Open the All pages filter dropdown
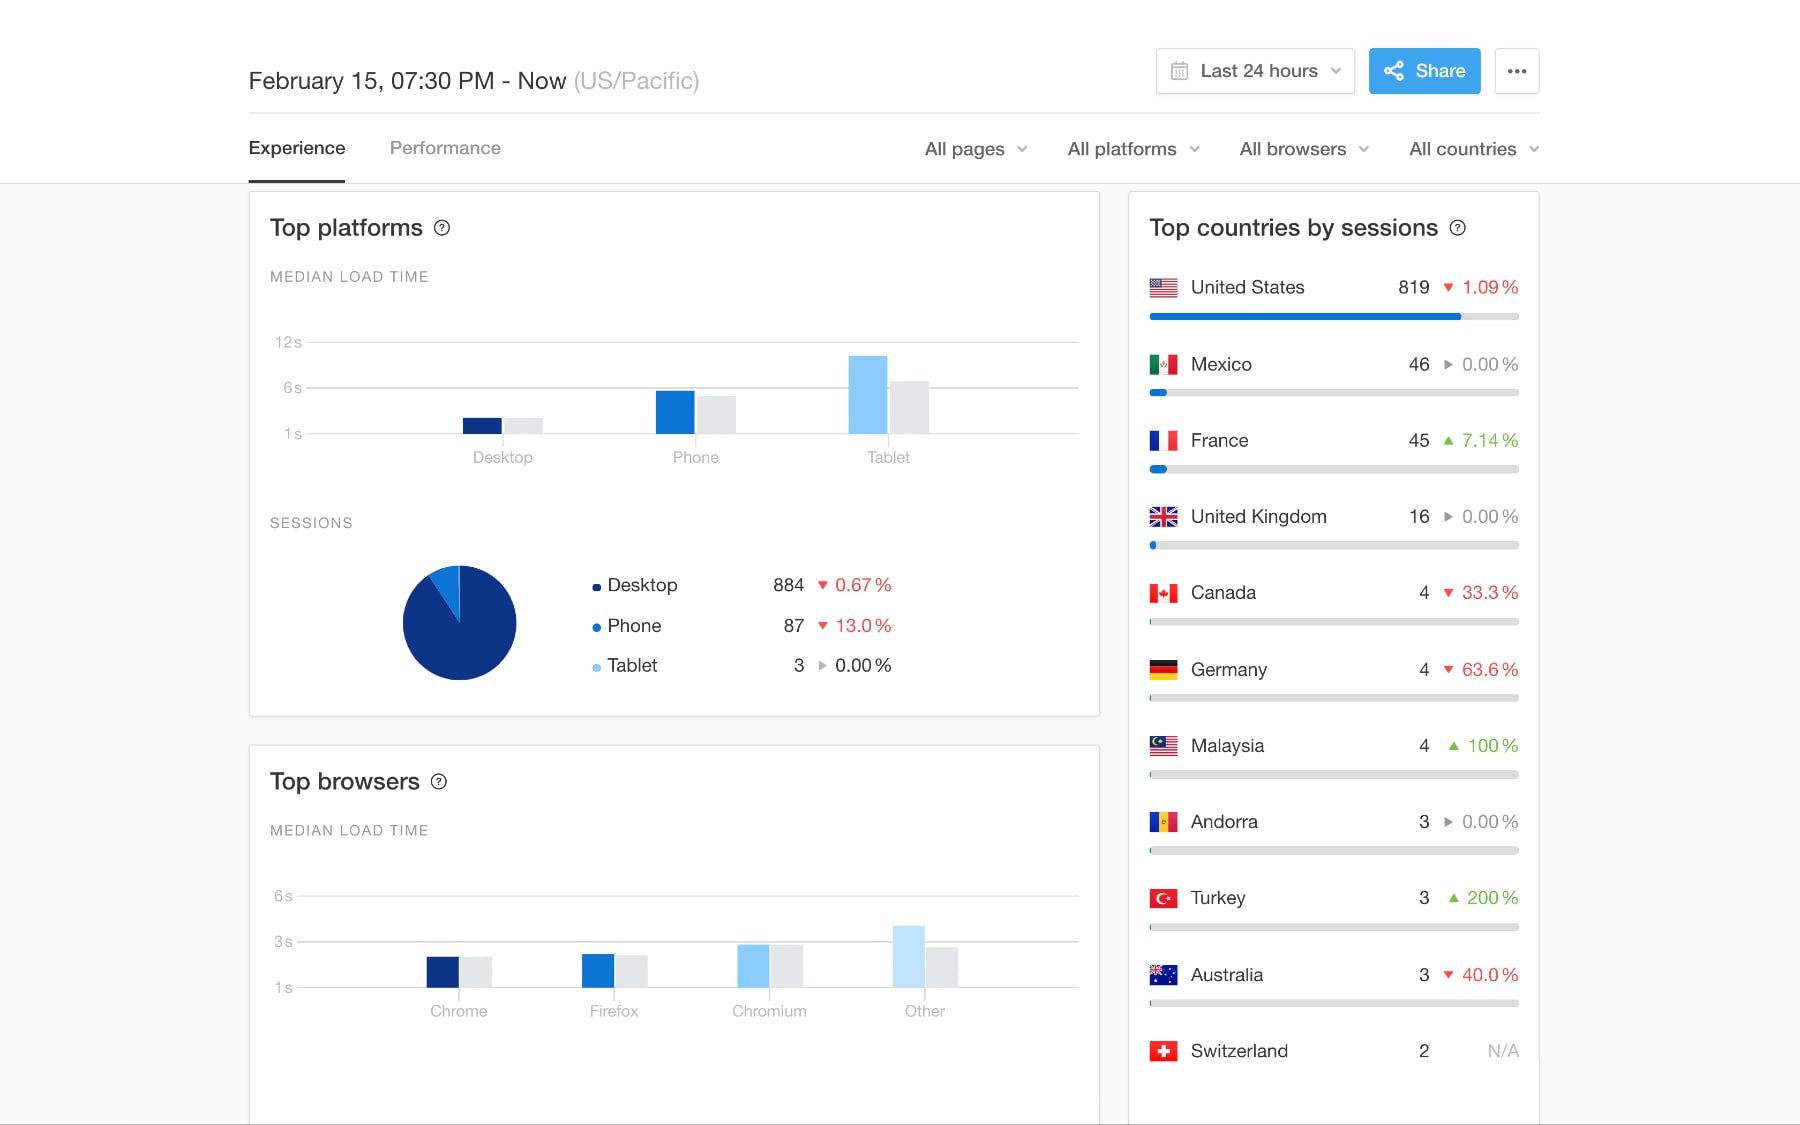The height and width of the screenshot is (1125, 1800). pos(975,148)
